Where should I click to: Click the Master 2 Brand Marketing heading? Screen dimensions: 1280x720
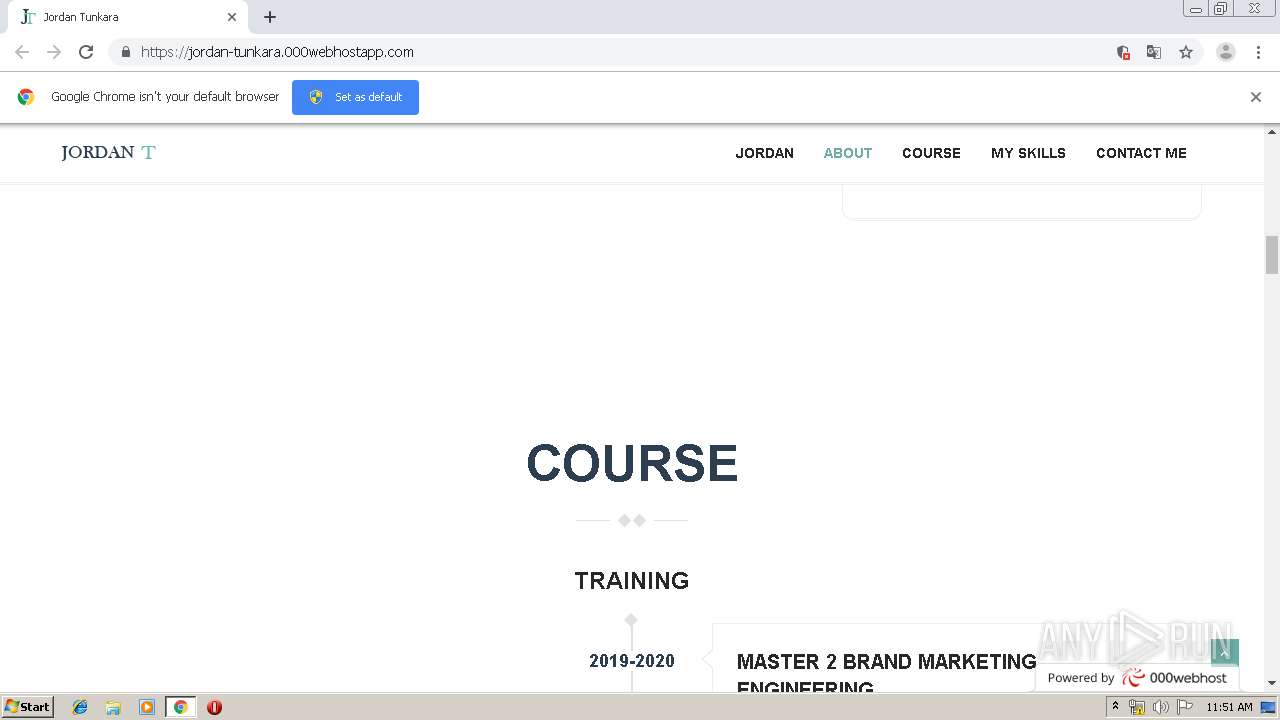[886, 674]
